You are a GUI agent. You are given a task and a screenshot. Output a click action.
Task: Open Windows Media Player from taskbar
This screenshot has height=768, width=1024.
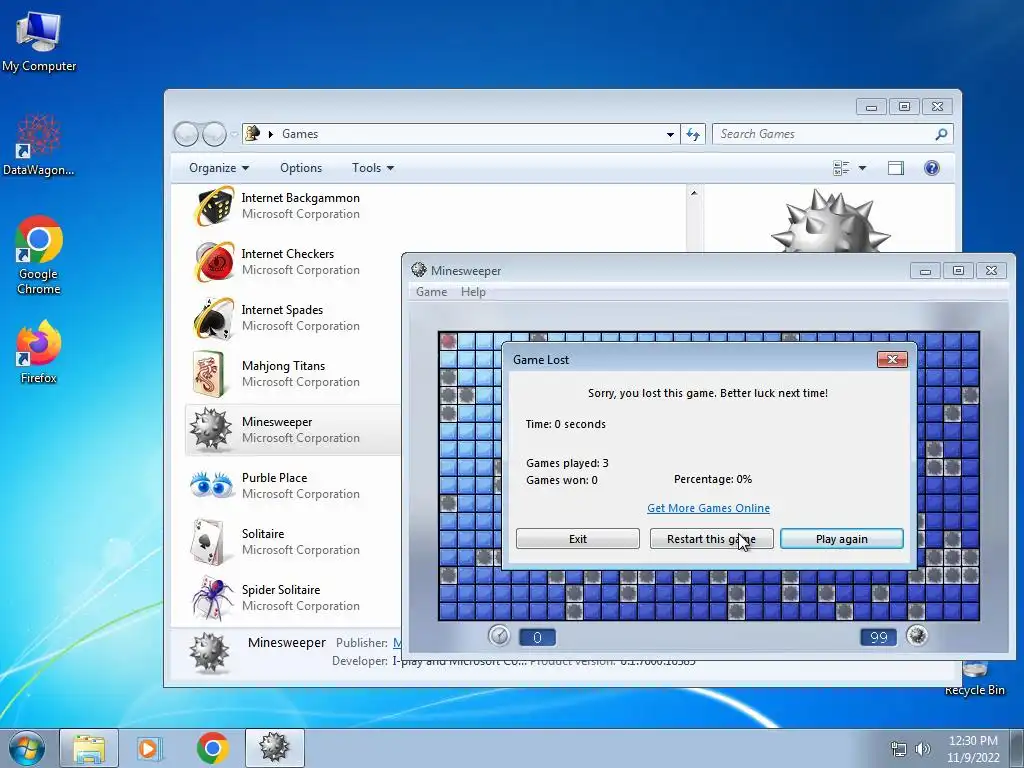[150, 748]
